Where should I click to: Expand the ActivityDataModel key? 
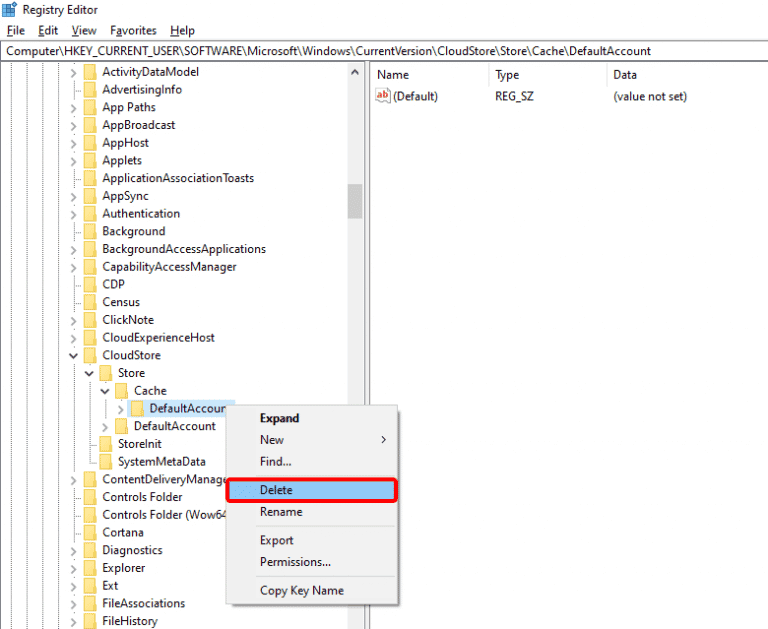click(x=73, y=73)
